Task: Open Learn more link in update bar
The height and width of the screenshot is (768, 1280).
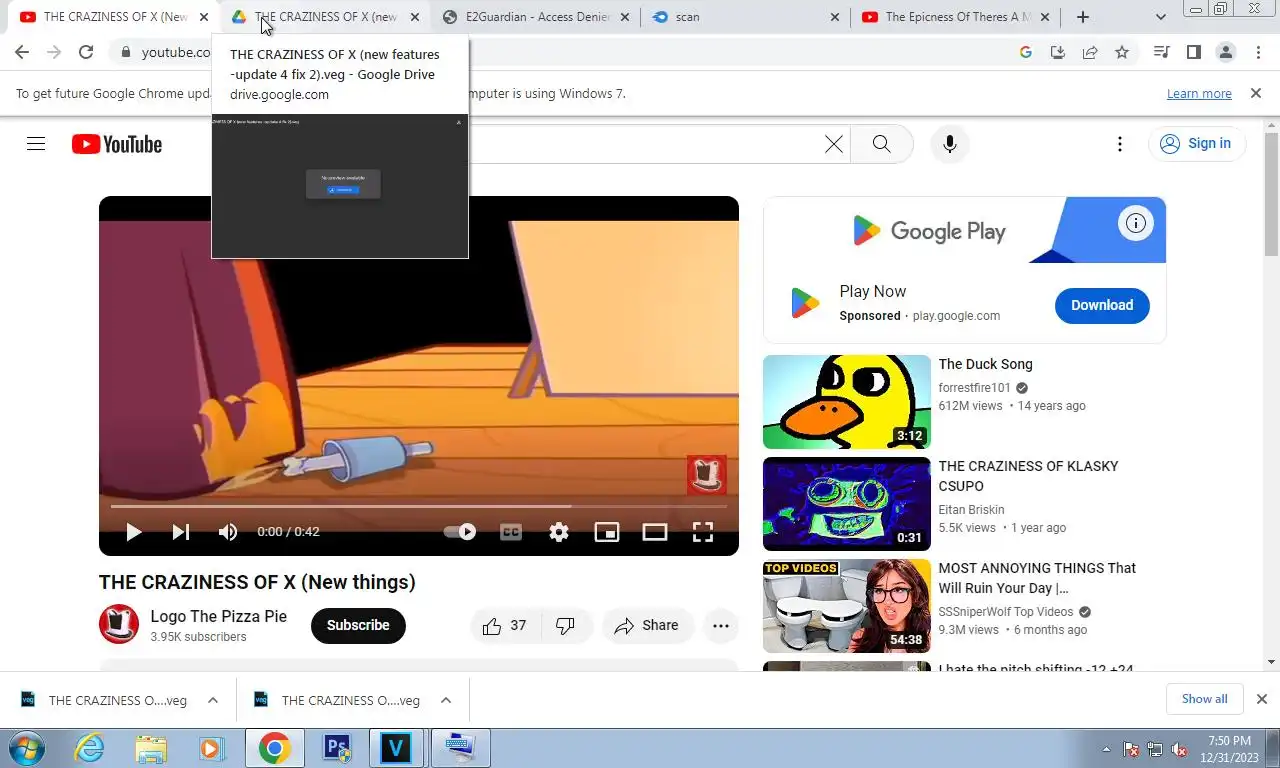Action: tap(1199, 94)
